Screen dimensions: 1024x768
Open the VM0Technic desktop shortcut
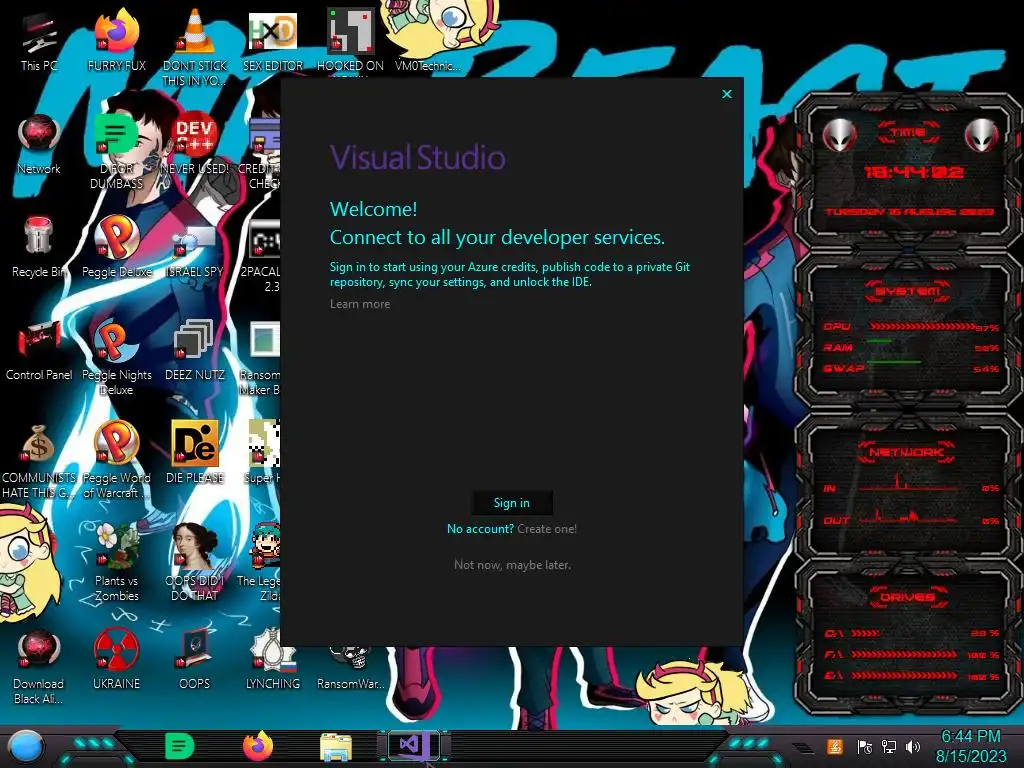pos(428,41)
